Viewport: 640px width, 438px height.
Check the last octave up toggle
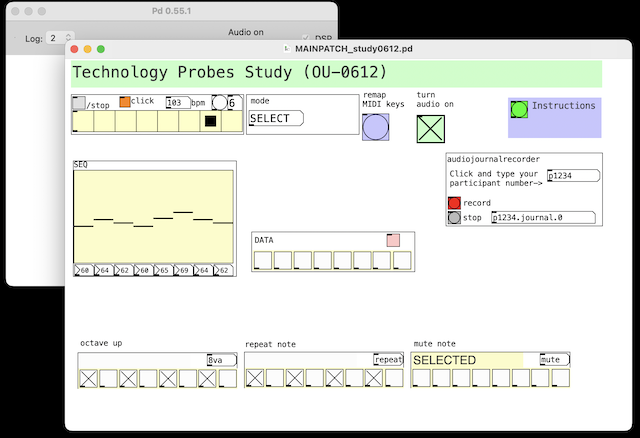tap(228, 378)
